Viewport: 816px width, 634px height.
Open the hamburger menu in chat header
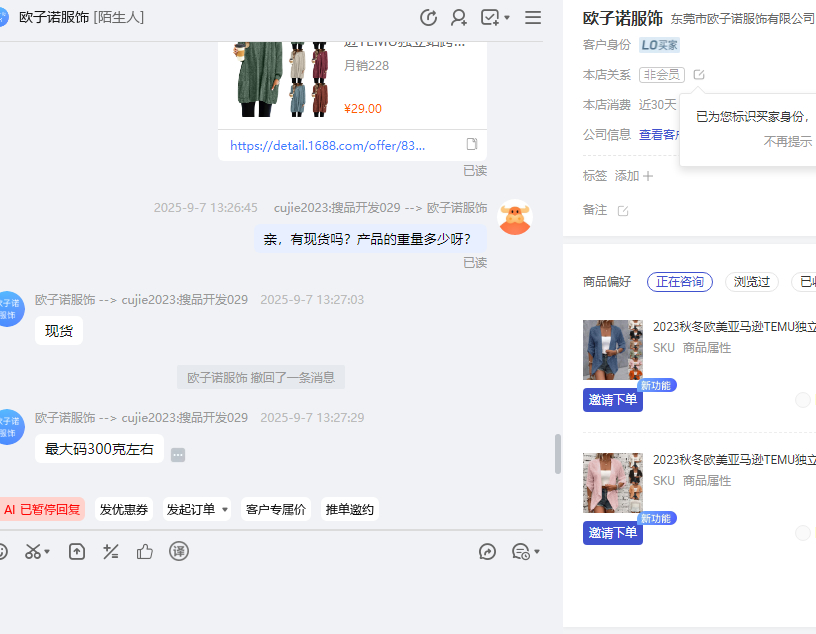pyautogui.click(x=533, y=17)
